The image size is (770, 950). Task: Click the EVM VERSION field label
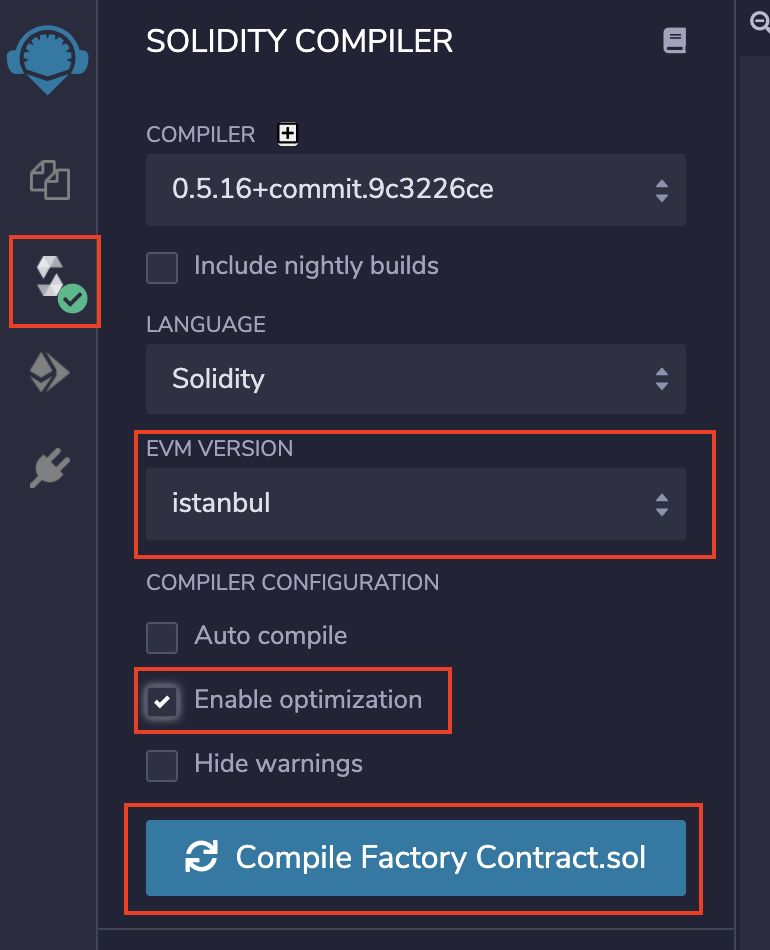(x=219, y=449)
